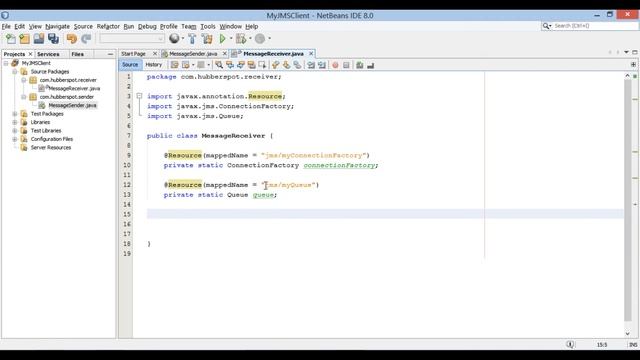This screenshot has width=640, height=360.
Task: Click the Comment icon in editor toolbar
Action: click(360, 65)
